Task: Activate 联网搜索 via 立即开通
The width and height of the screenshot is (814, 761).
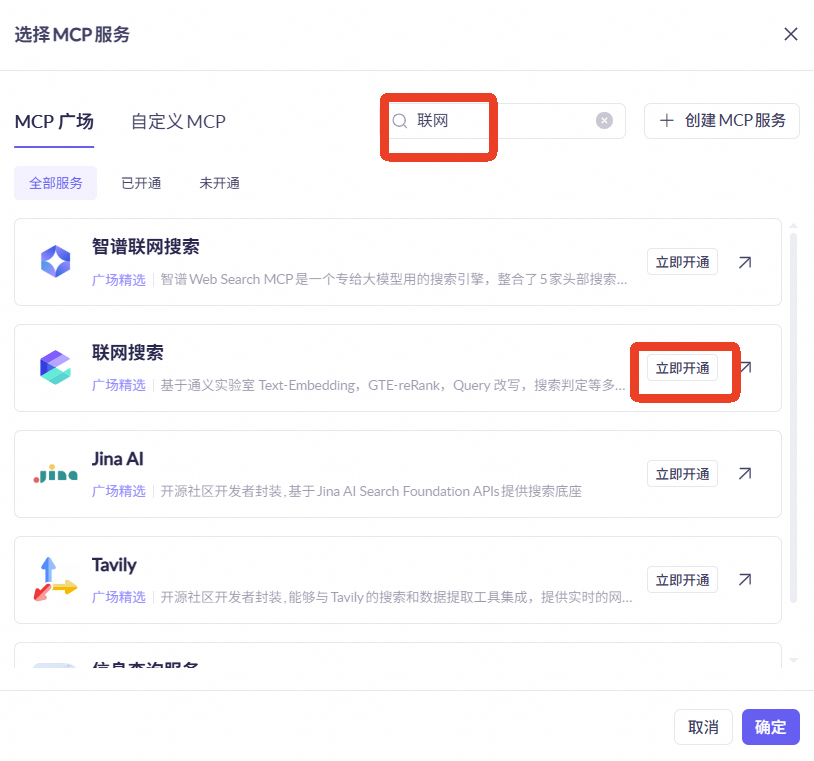Action: point(682,368)
